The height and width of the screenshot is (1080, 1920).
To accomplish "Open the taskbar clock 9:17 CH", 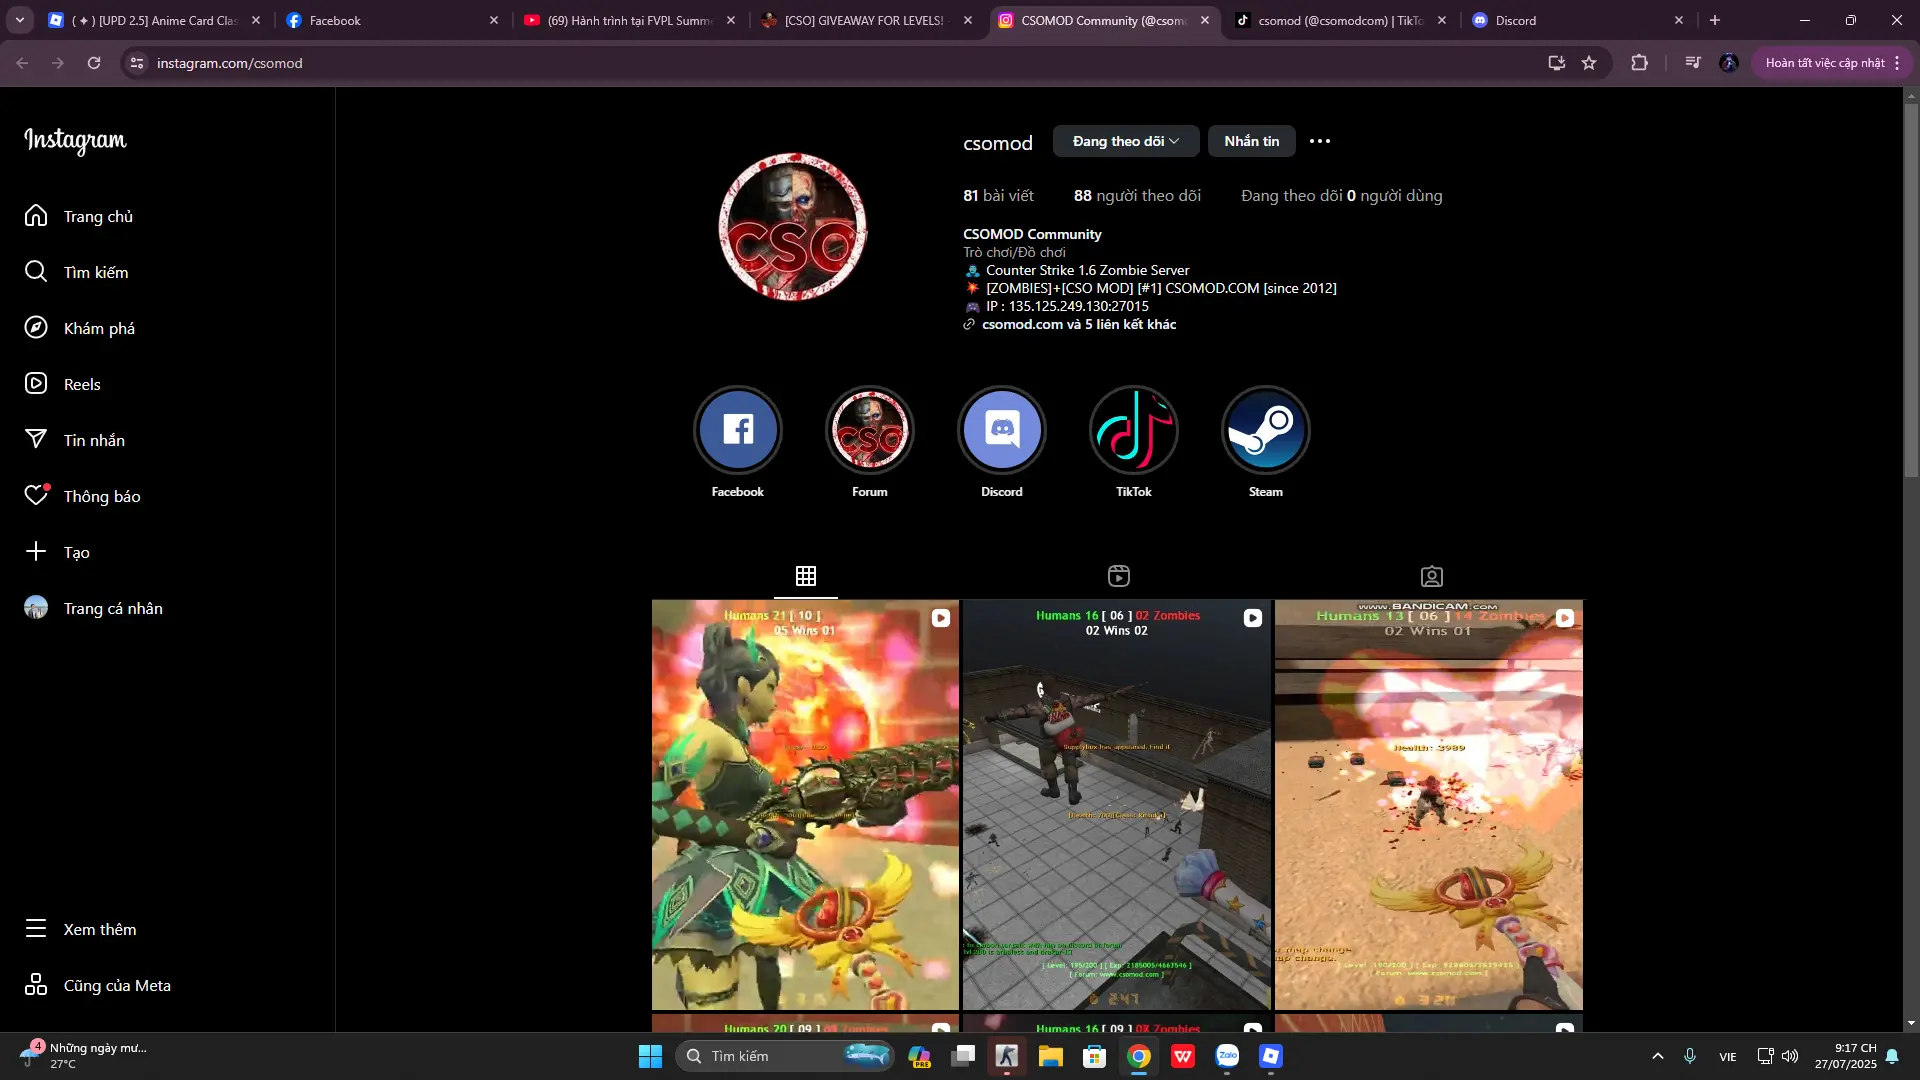I will 1846,1056.
